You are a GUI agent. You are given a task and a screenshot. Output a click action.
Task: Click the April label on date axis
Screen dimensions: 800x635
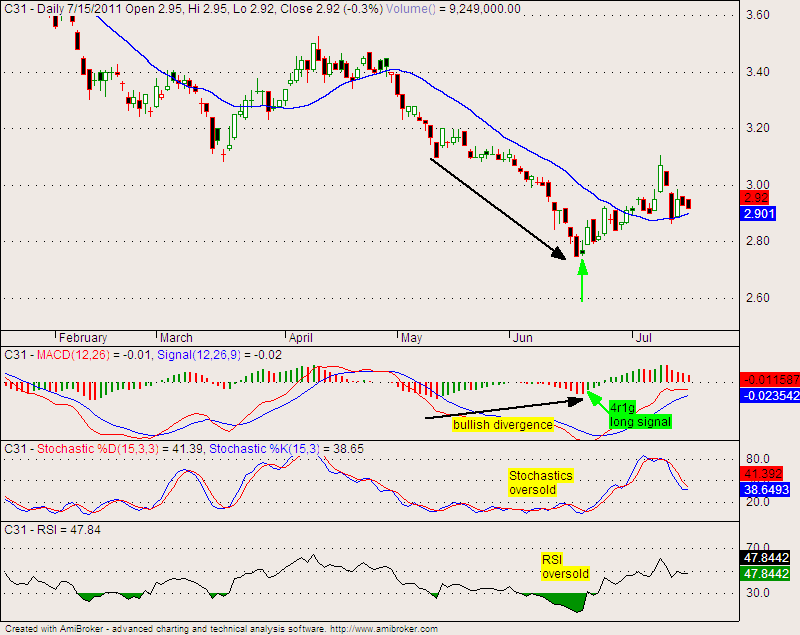point(301,338)
